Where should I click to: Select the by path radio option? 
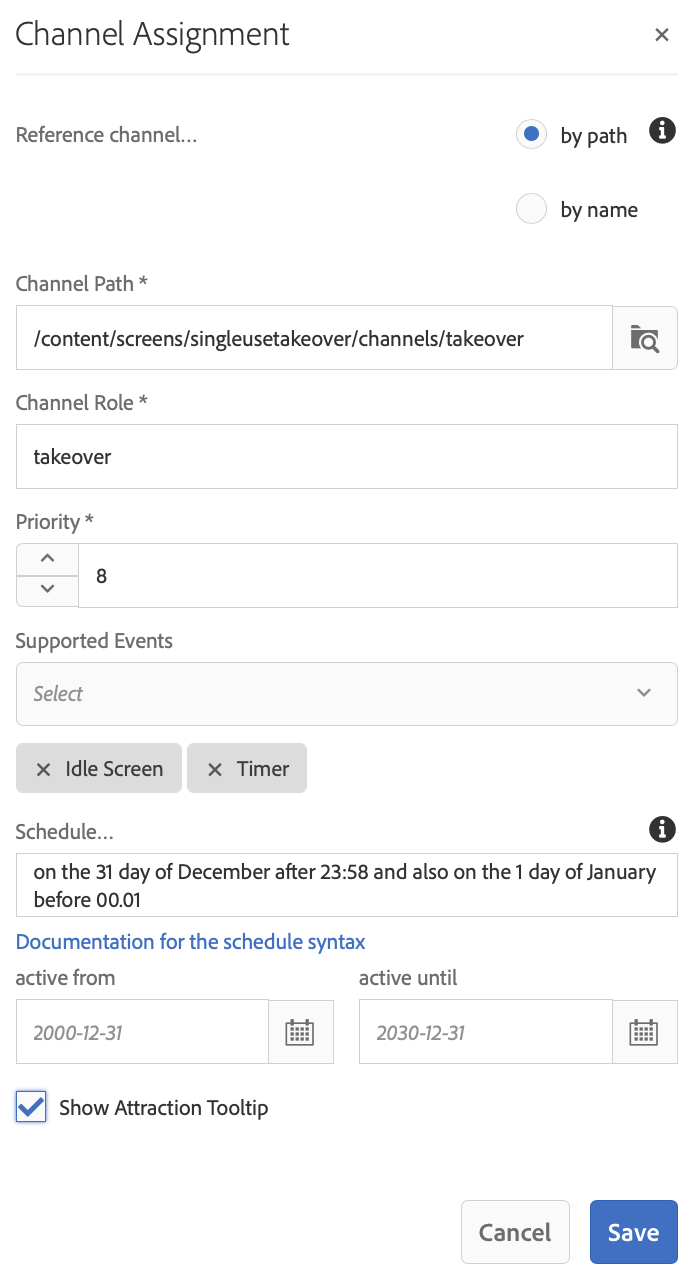532,134
